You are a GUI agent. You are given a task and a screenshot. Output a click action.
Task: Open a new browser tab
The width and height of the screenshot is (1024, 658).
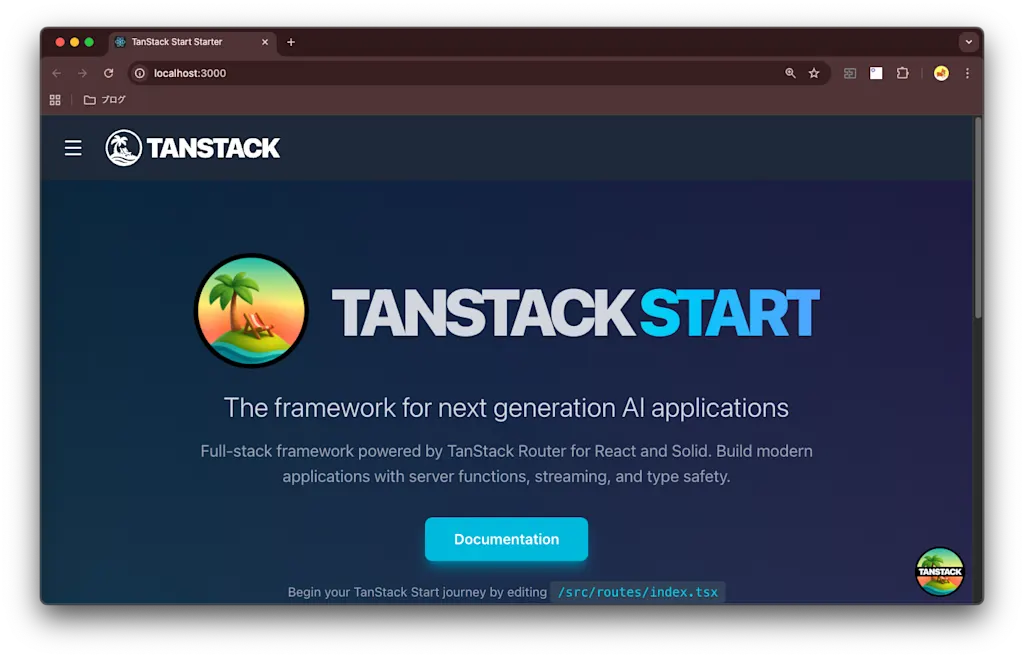(x=291, y=42)
